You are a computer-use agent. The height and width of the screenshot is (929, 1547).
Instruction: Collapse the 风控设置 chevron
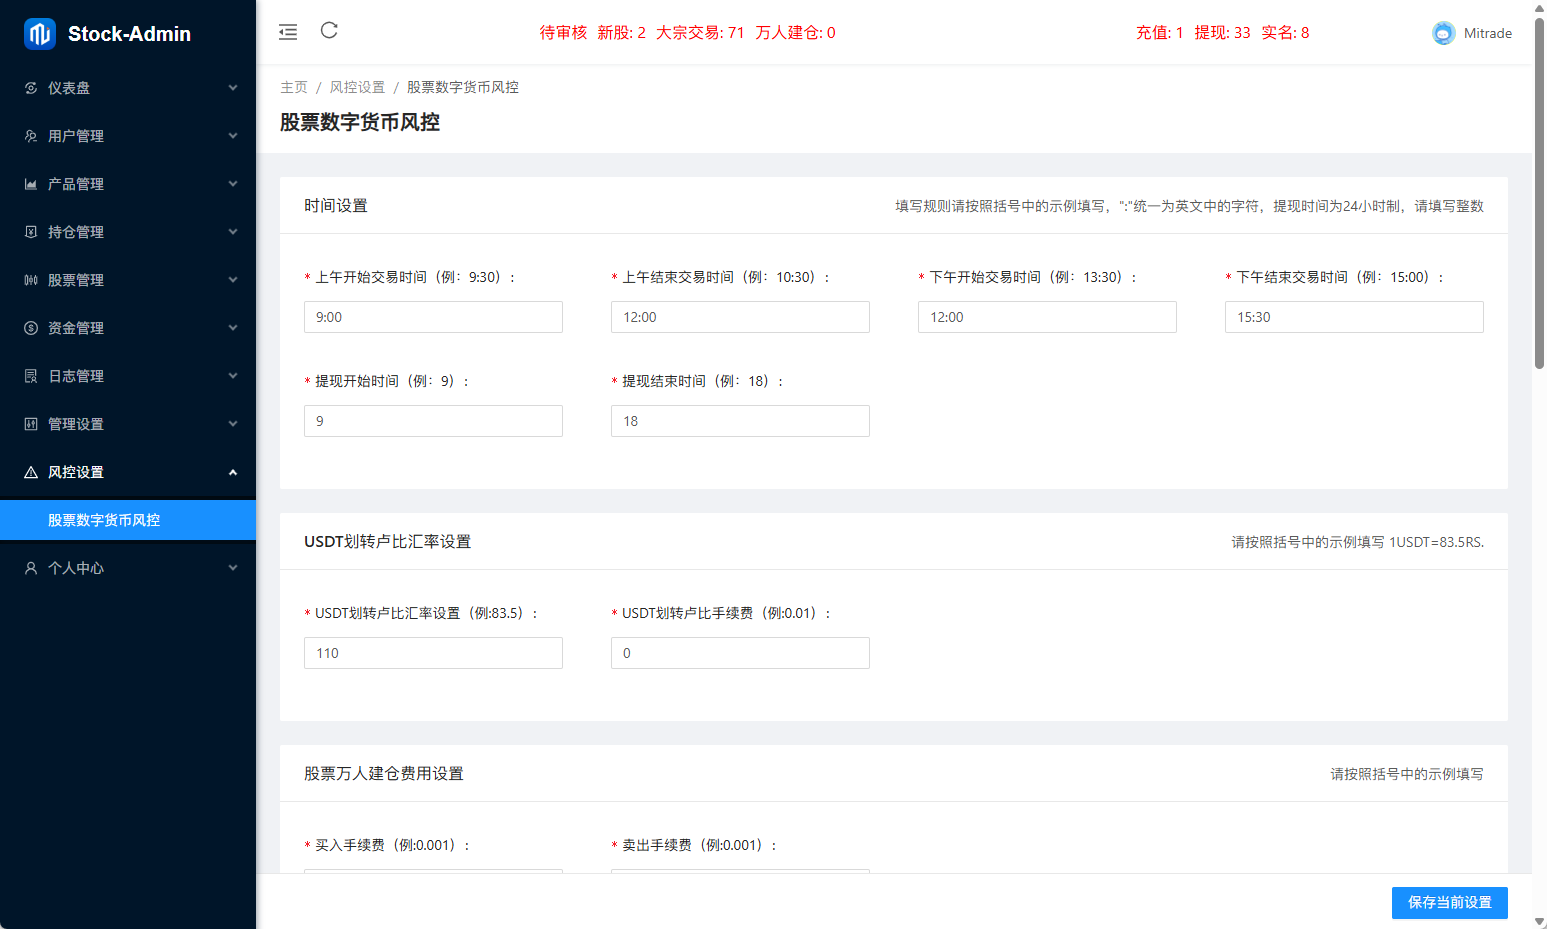(x=233, y=472)
